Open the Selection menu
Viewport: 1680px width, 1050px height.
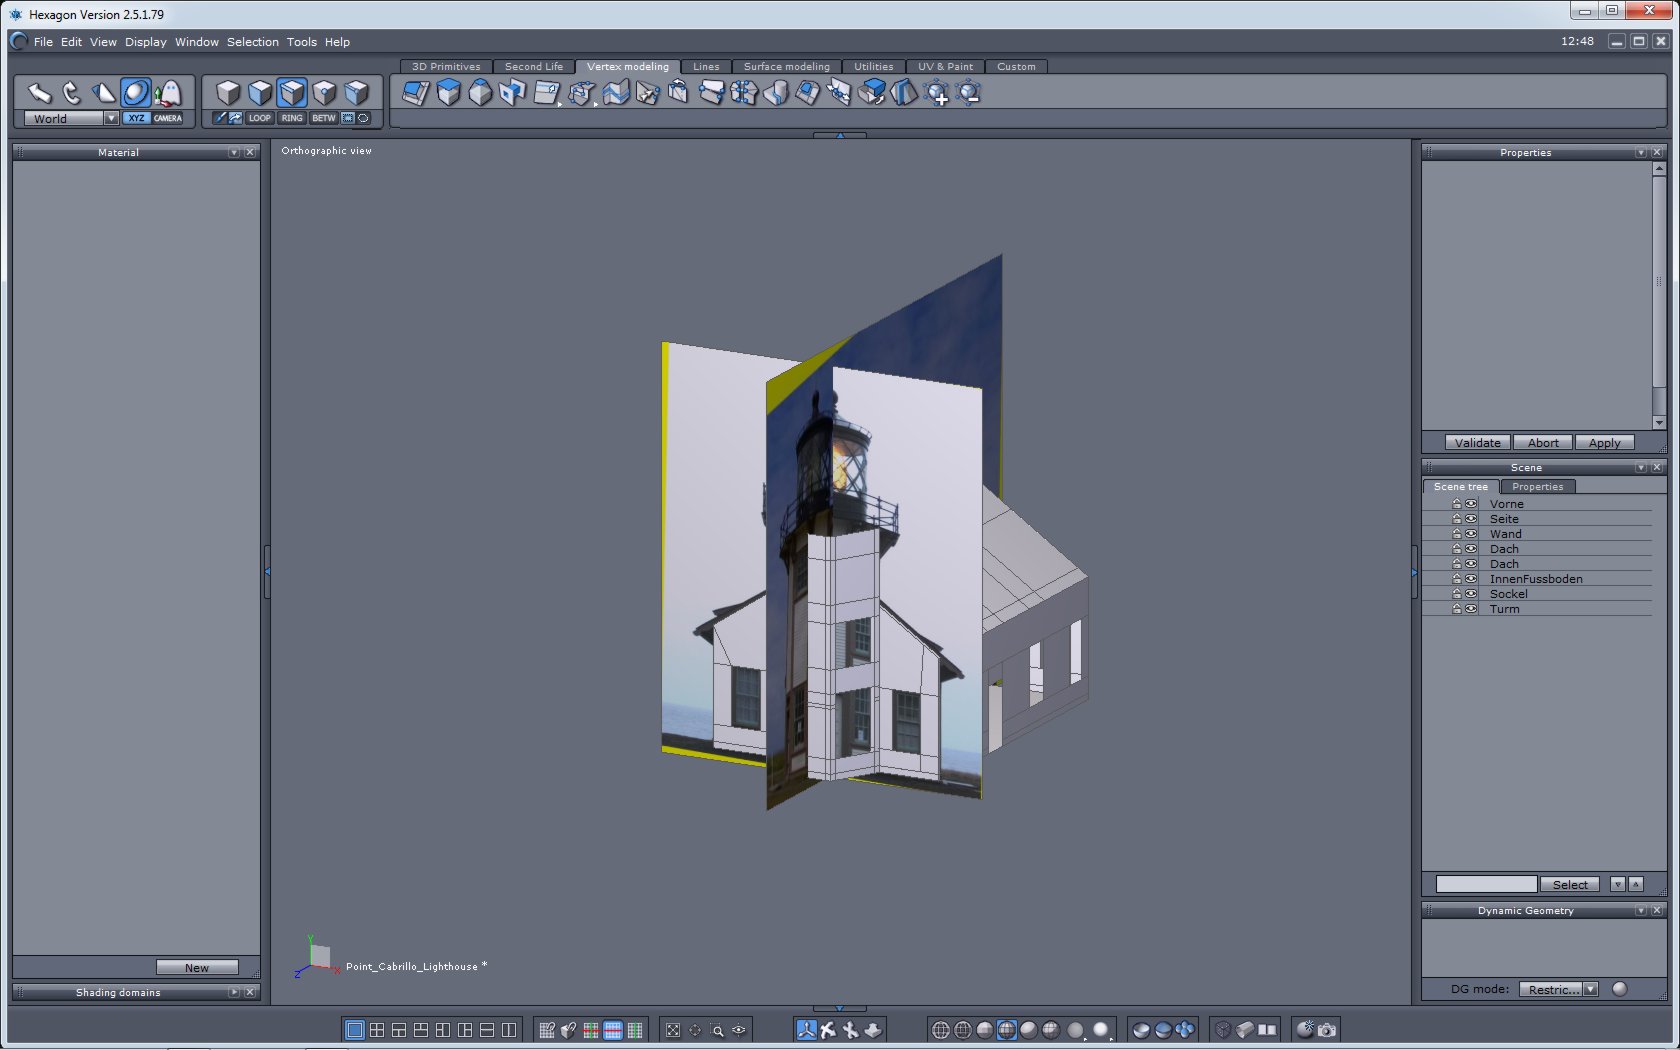253,42
